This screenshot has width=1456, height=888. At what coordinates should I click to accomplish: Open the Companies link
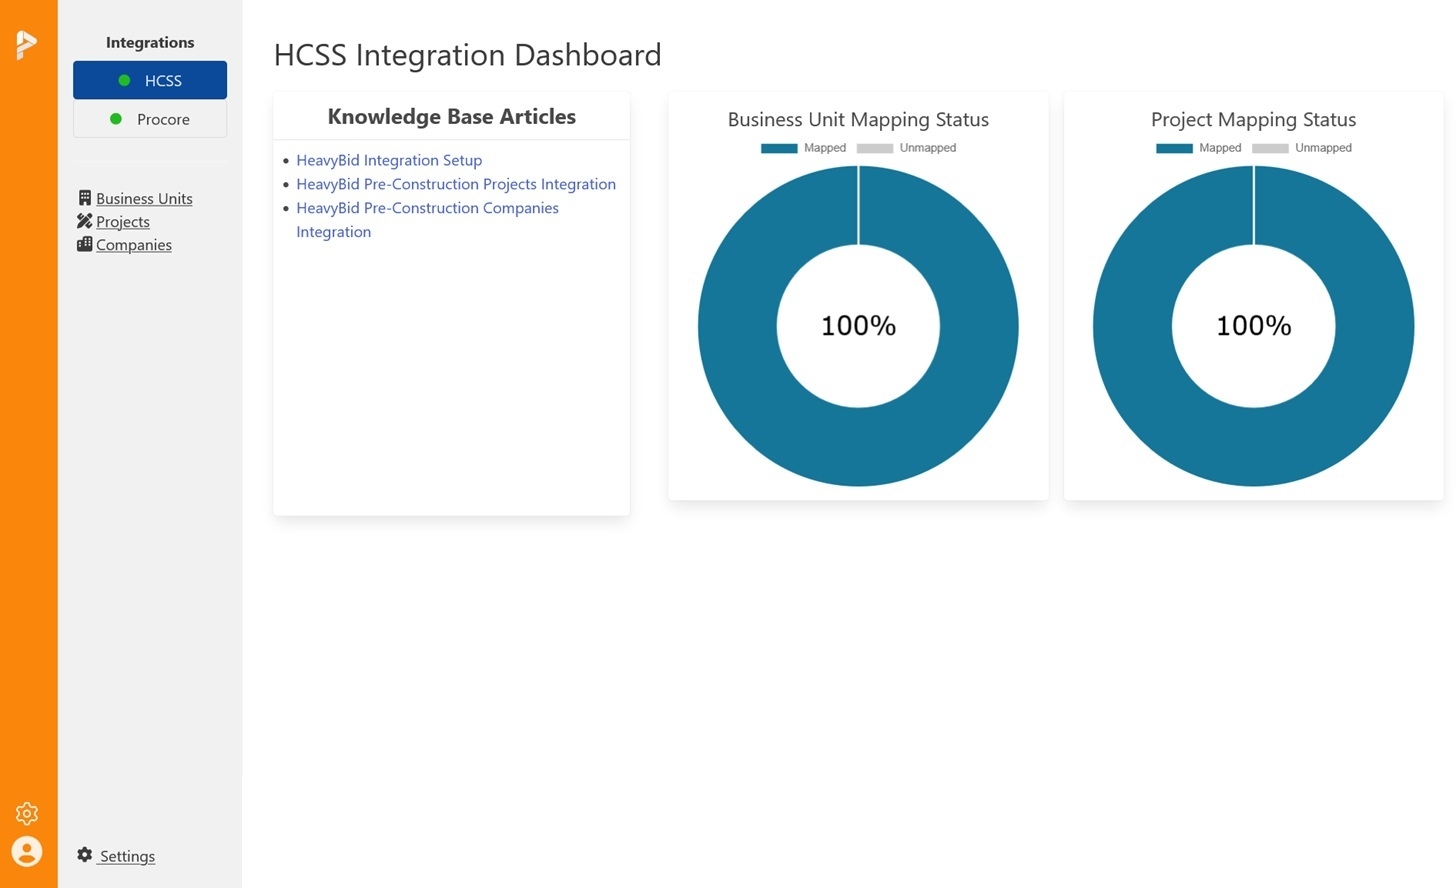(x=134, y=245)
